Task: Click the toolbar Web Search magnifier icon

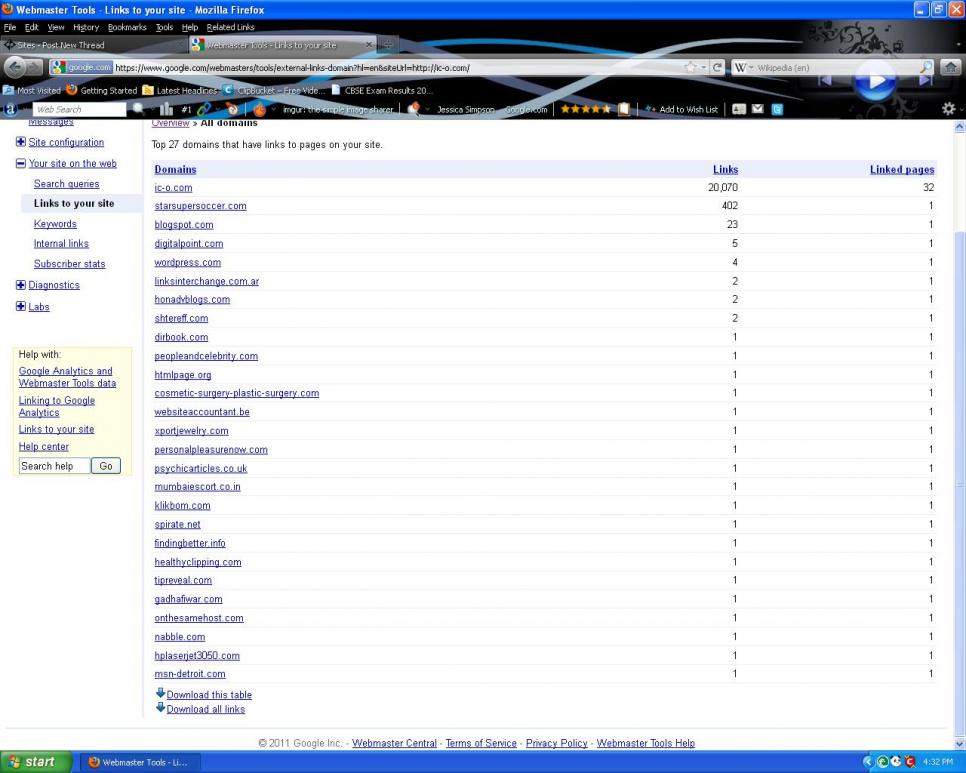Action: (139, 109)
